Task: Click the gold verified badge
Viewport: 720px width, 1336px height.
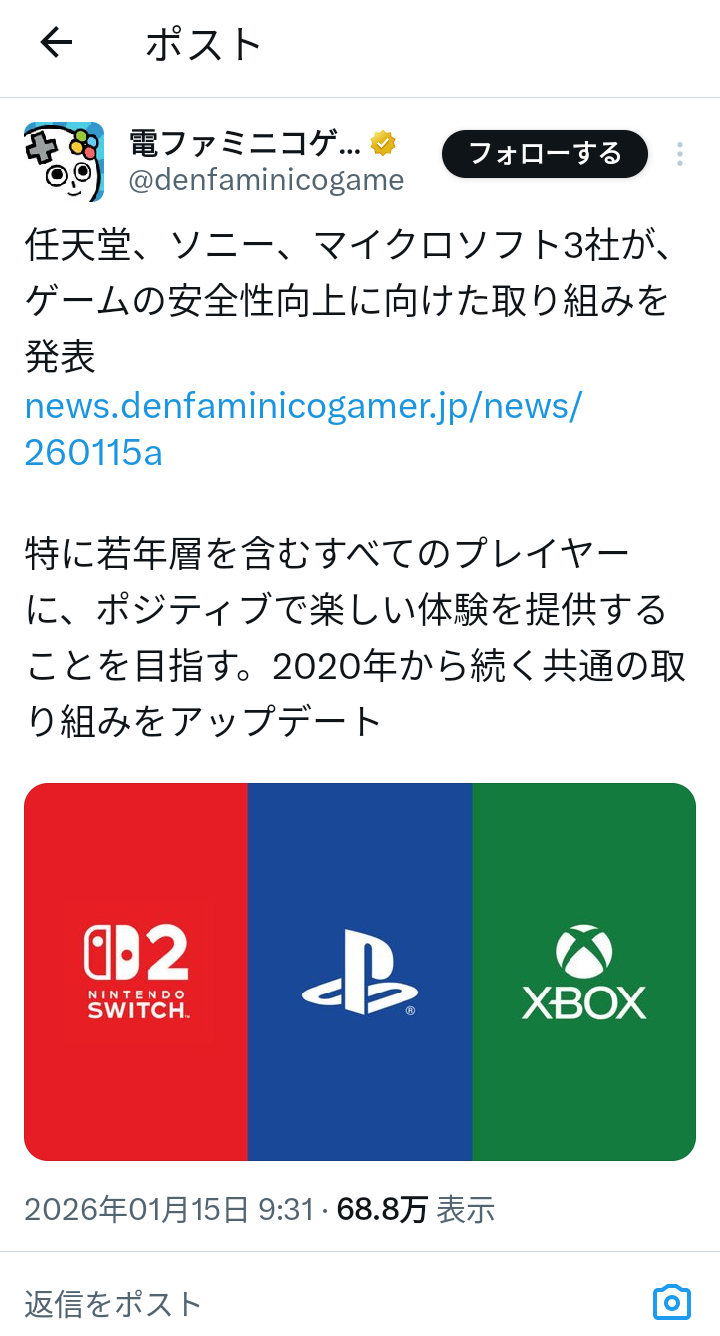Action: pos(382,143)
